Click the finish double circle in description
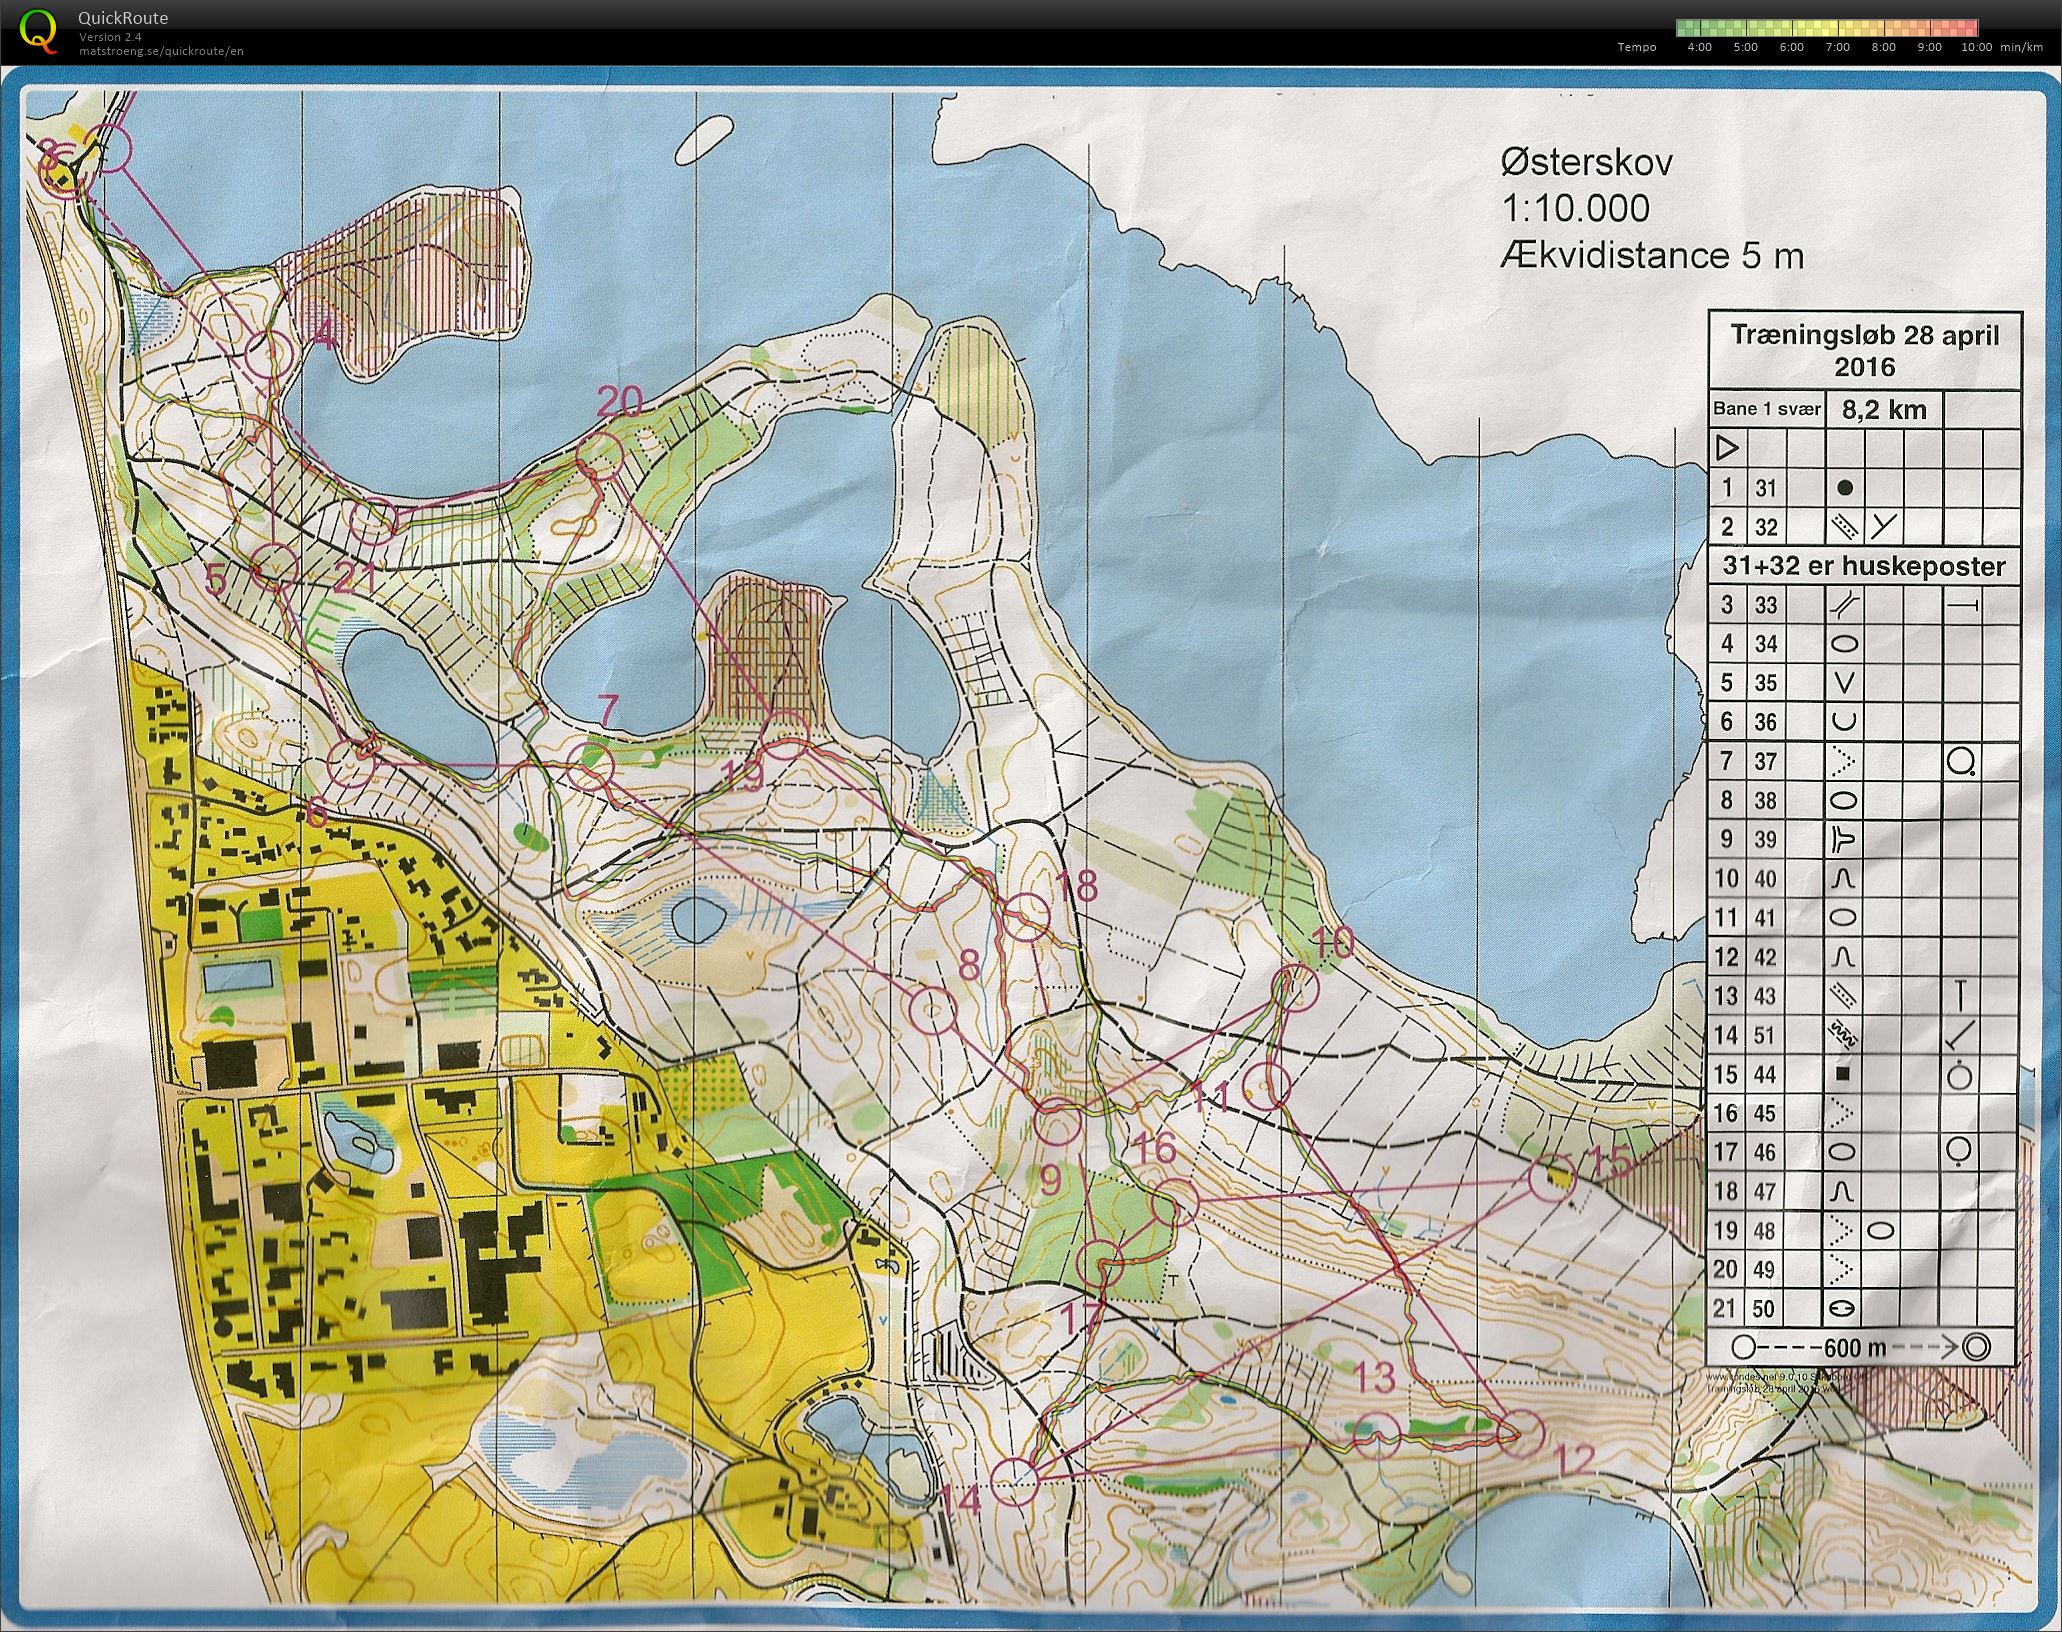 point(1974,1346)
